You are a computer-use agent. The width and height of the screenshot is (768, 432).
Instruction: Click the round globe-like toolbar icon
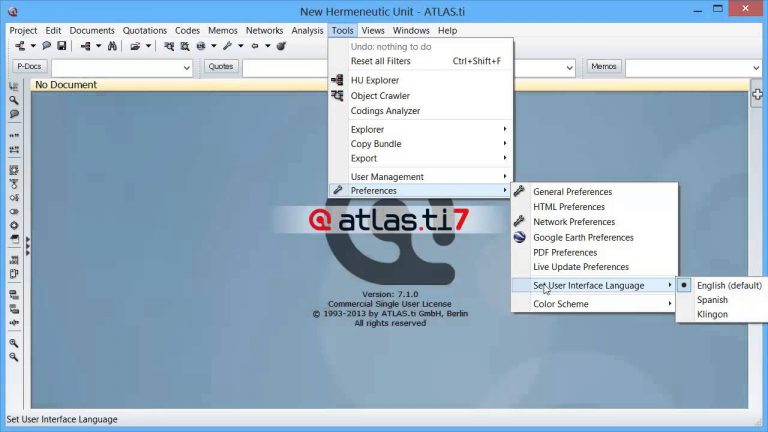[201, 46]
